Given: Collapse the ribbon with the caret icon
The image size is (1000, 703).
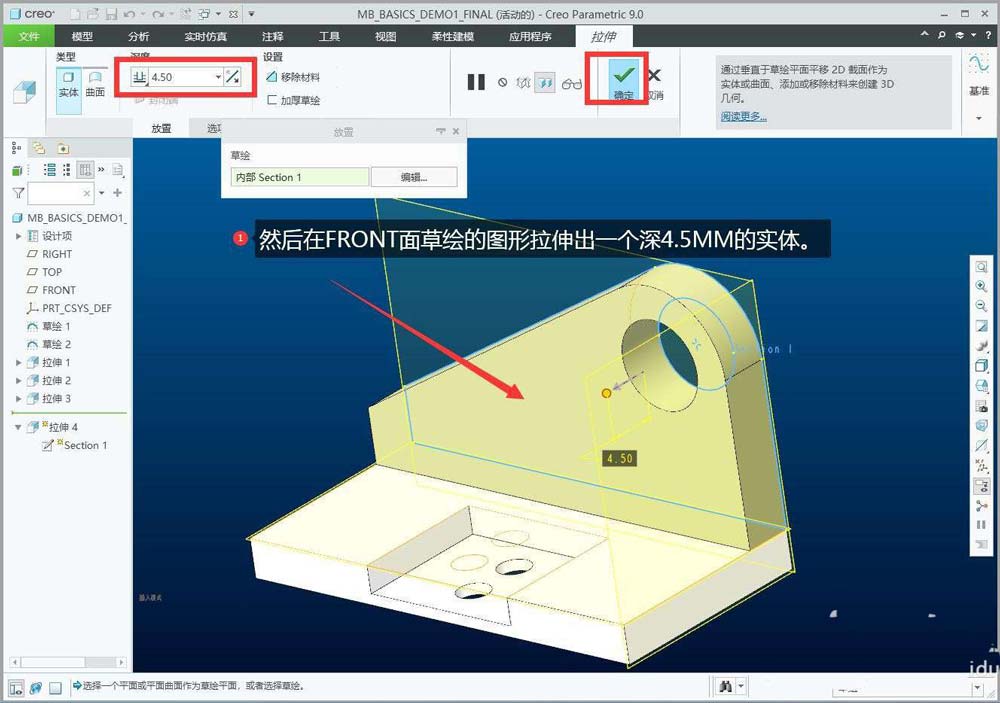Looking at the screenshot, I should pos(924,35).
